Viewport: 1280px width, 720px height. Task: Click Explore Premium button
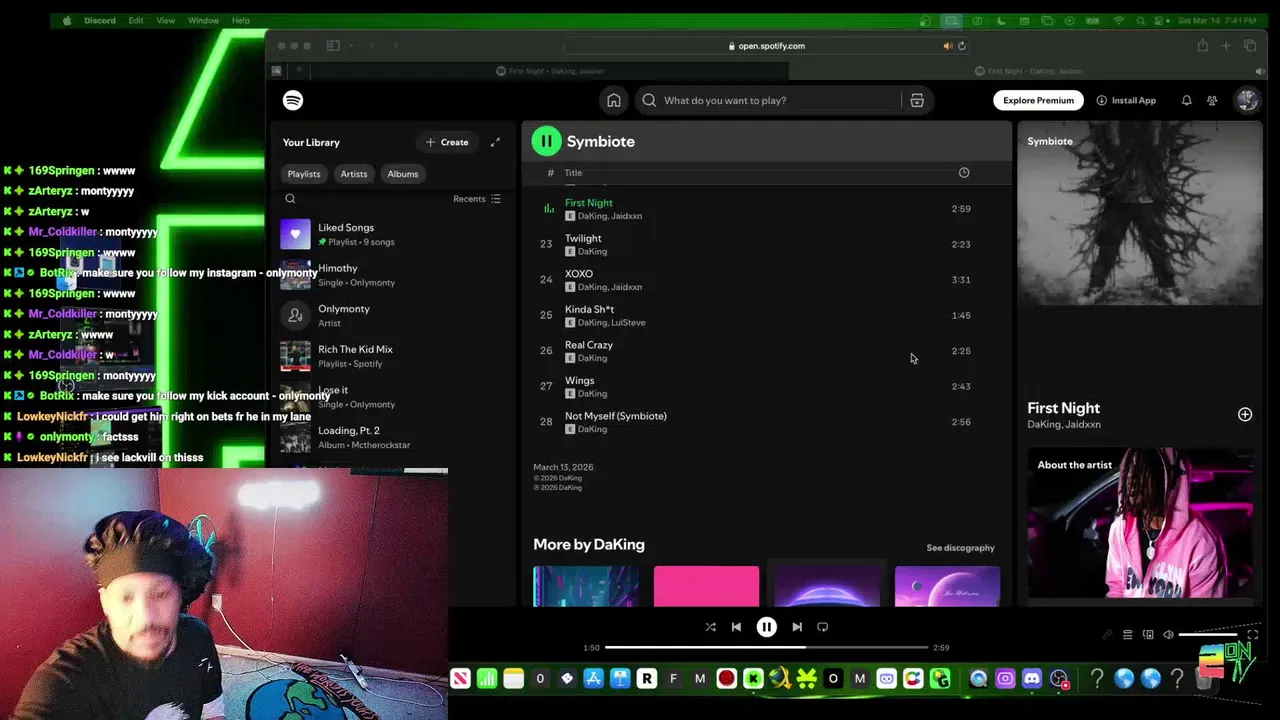point(1038,100)
